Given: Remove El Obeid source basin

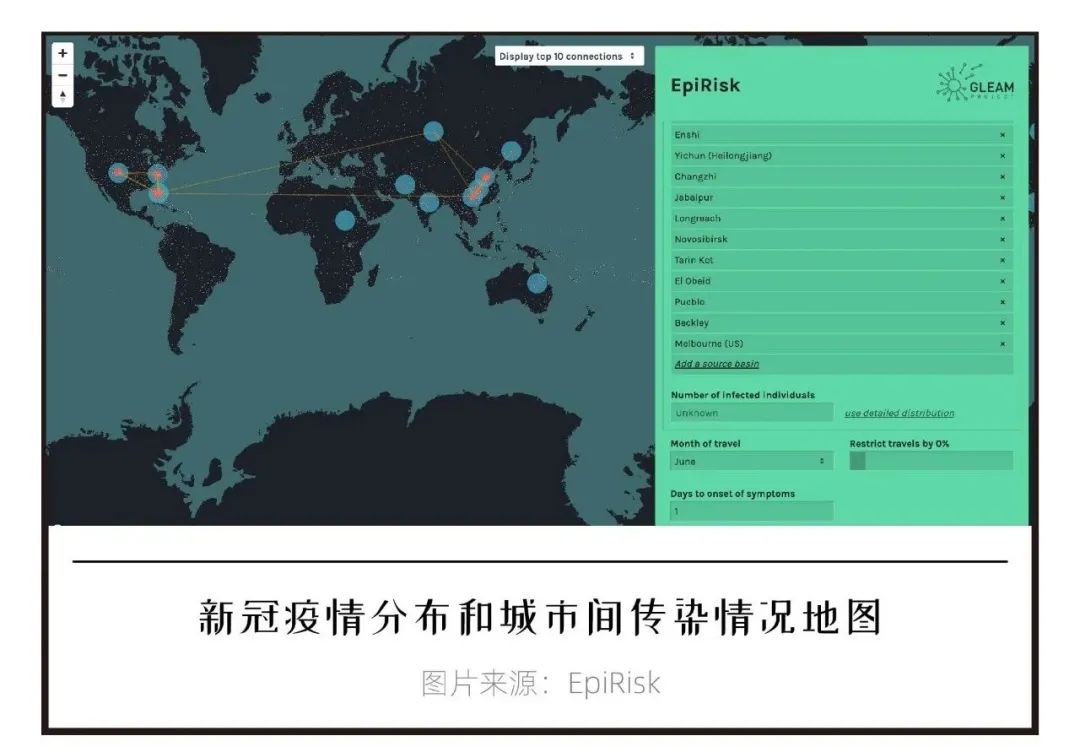Looking at the screenshot, I should [x=1002, y=281].
